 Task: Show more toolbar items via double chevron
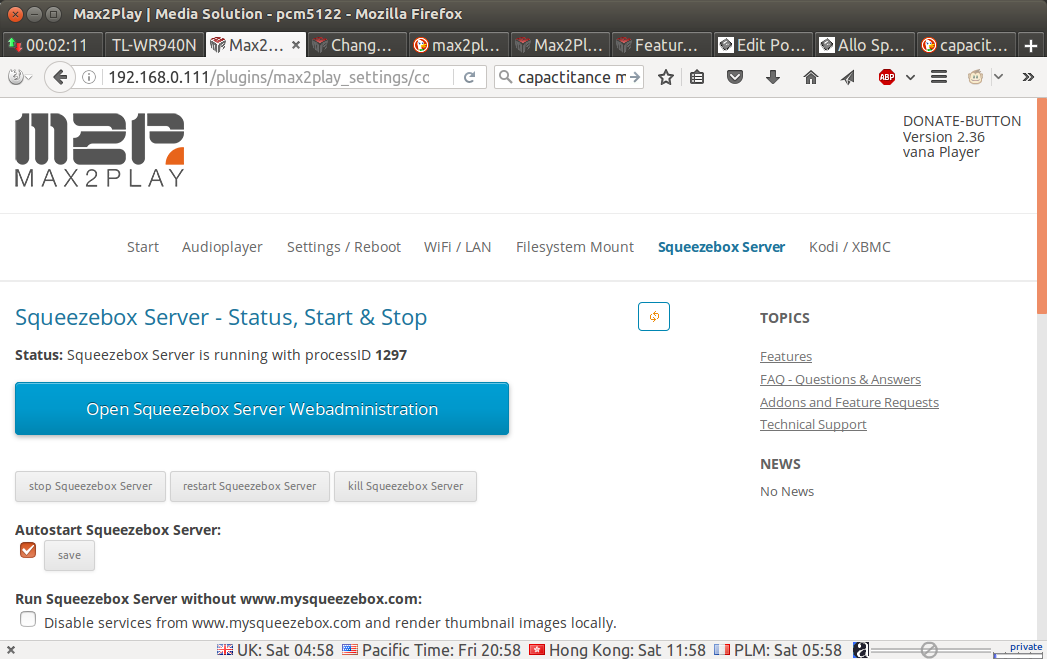coord(1028,77)
